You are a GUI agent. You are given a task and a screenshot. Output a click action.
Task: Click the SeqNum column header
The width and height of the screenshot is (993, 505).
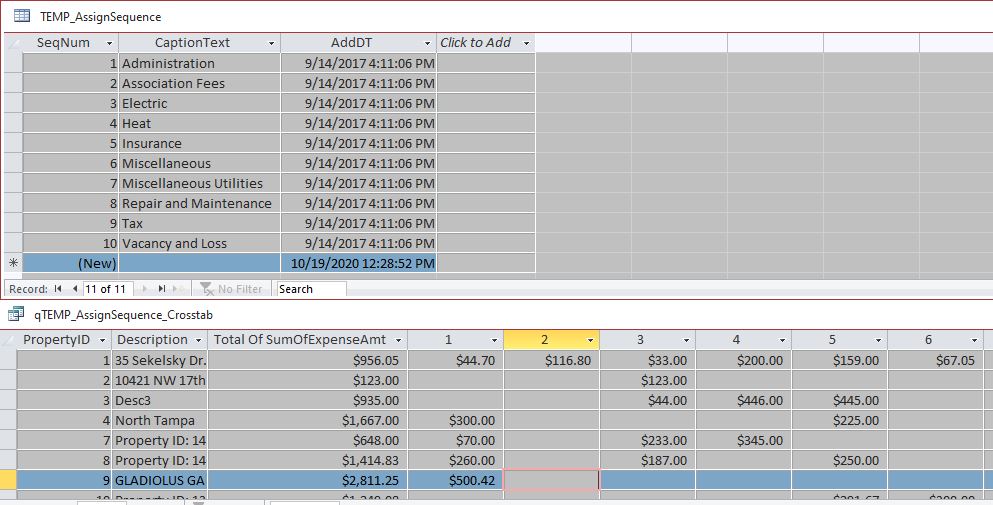point(70,42)
